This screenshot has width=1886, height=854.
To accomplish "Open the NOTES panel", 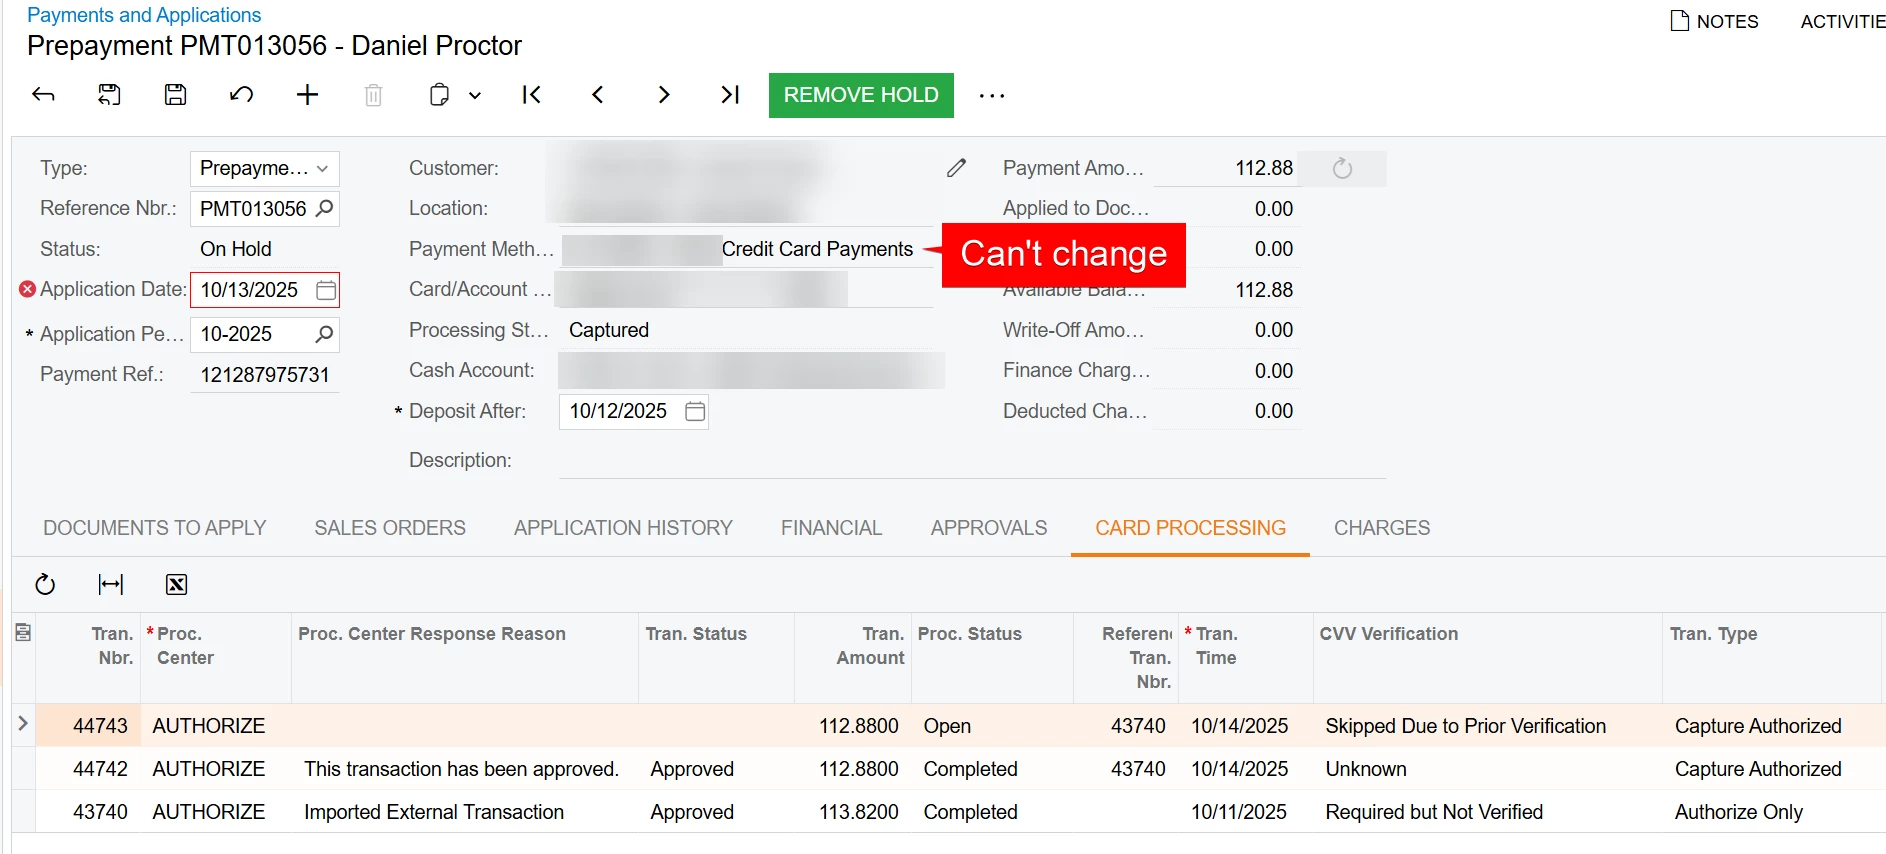I will click(x=1714, y=21).
